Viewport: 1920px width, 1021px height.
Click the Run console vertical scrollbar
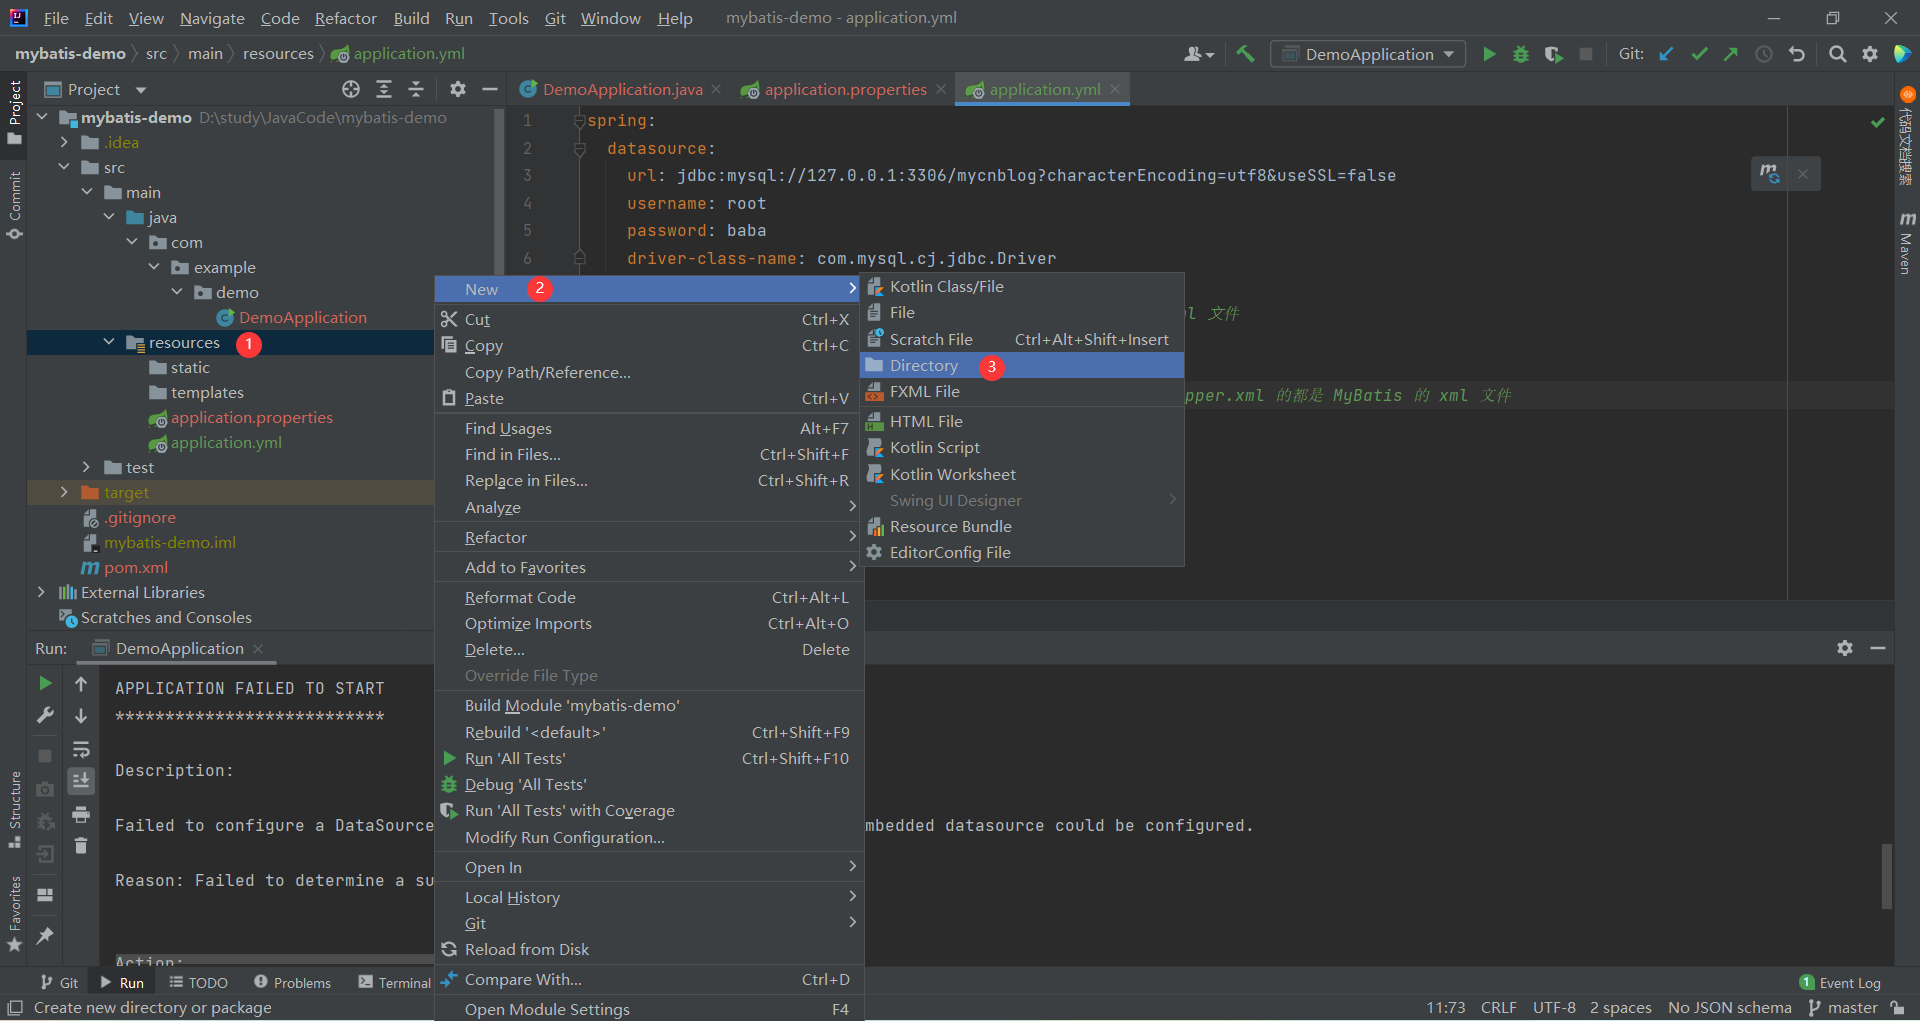(1887, 877)
